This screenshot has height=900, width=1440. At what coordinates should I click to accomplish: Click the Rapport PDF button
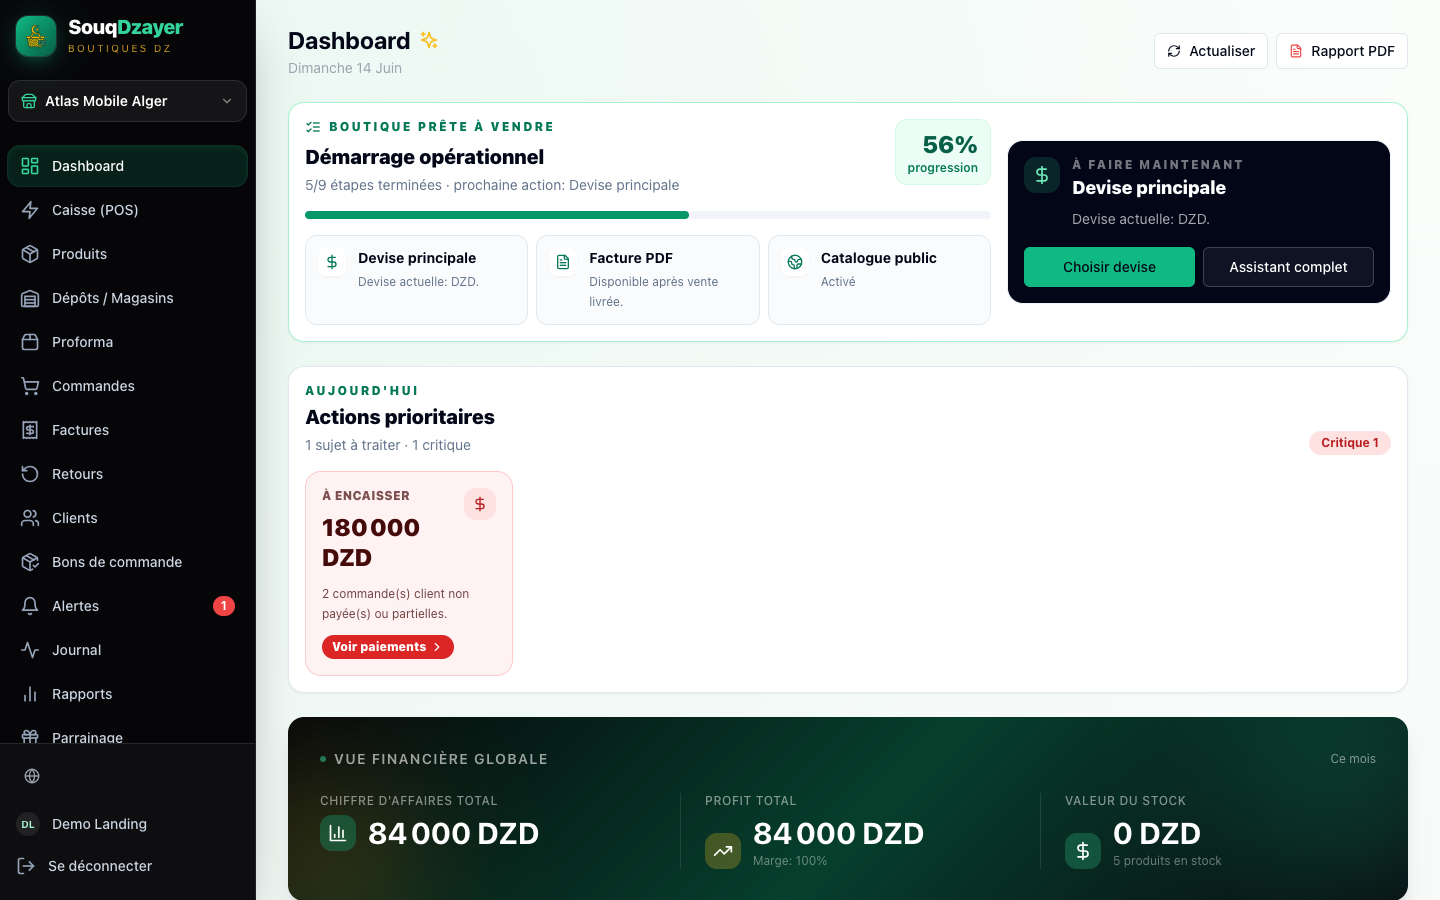(x=1342, y=51)
